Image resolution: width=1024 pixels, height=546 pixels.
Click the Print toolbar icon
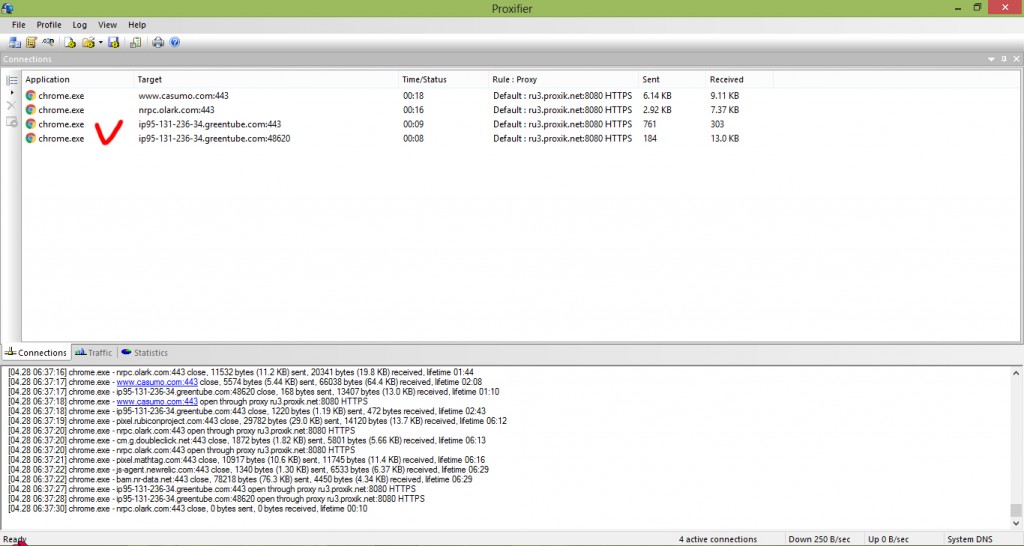(158, 42)
